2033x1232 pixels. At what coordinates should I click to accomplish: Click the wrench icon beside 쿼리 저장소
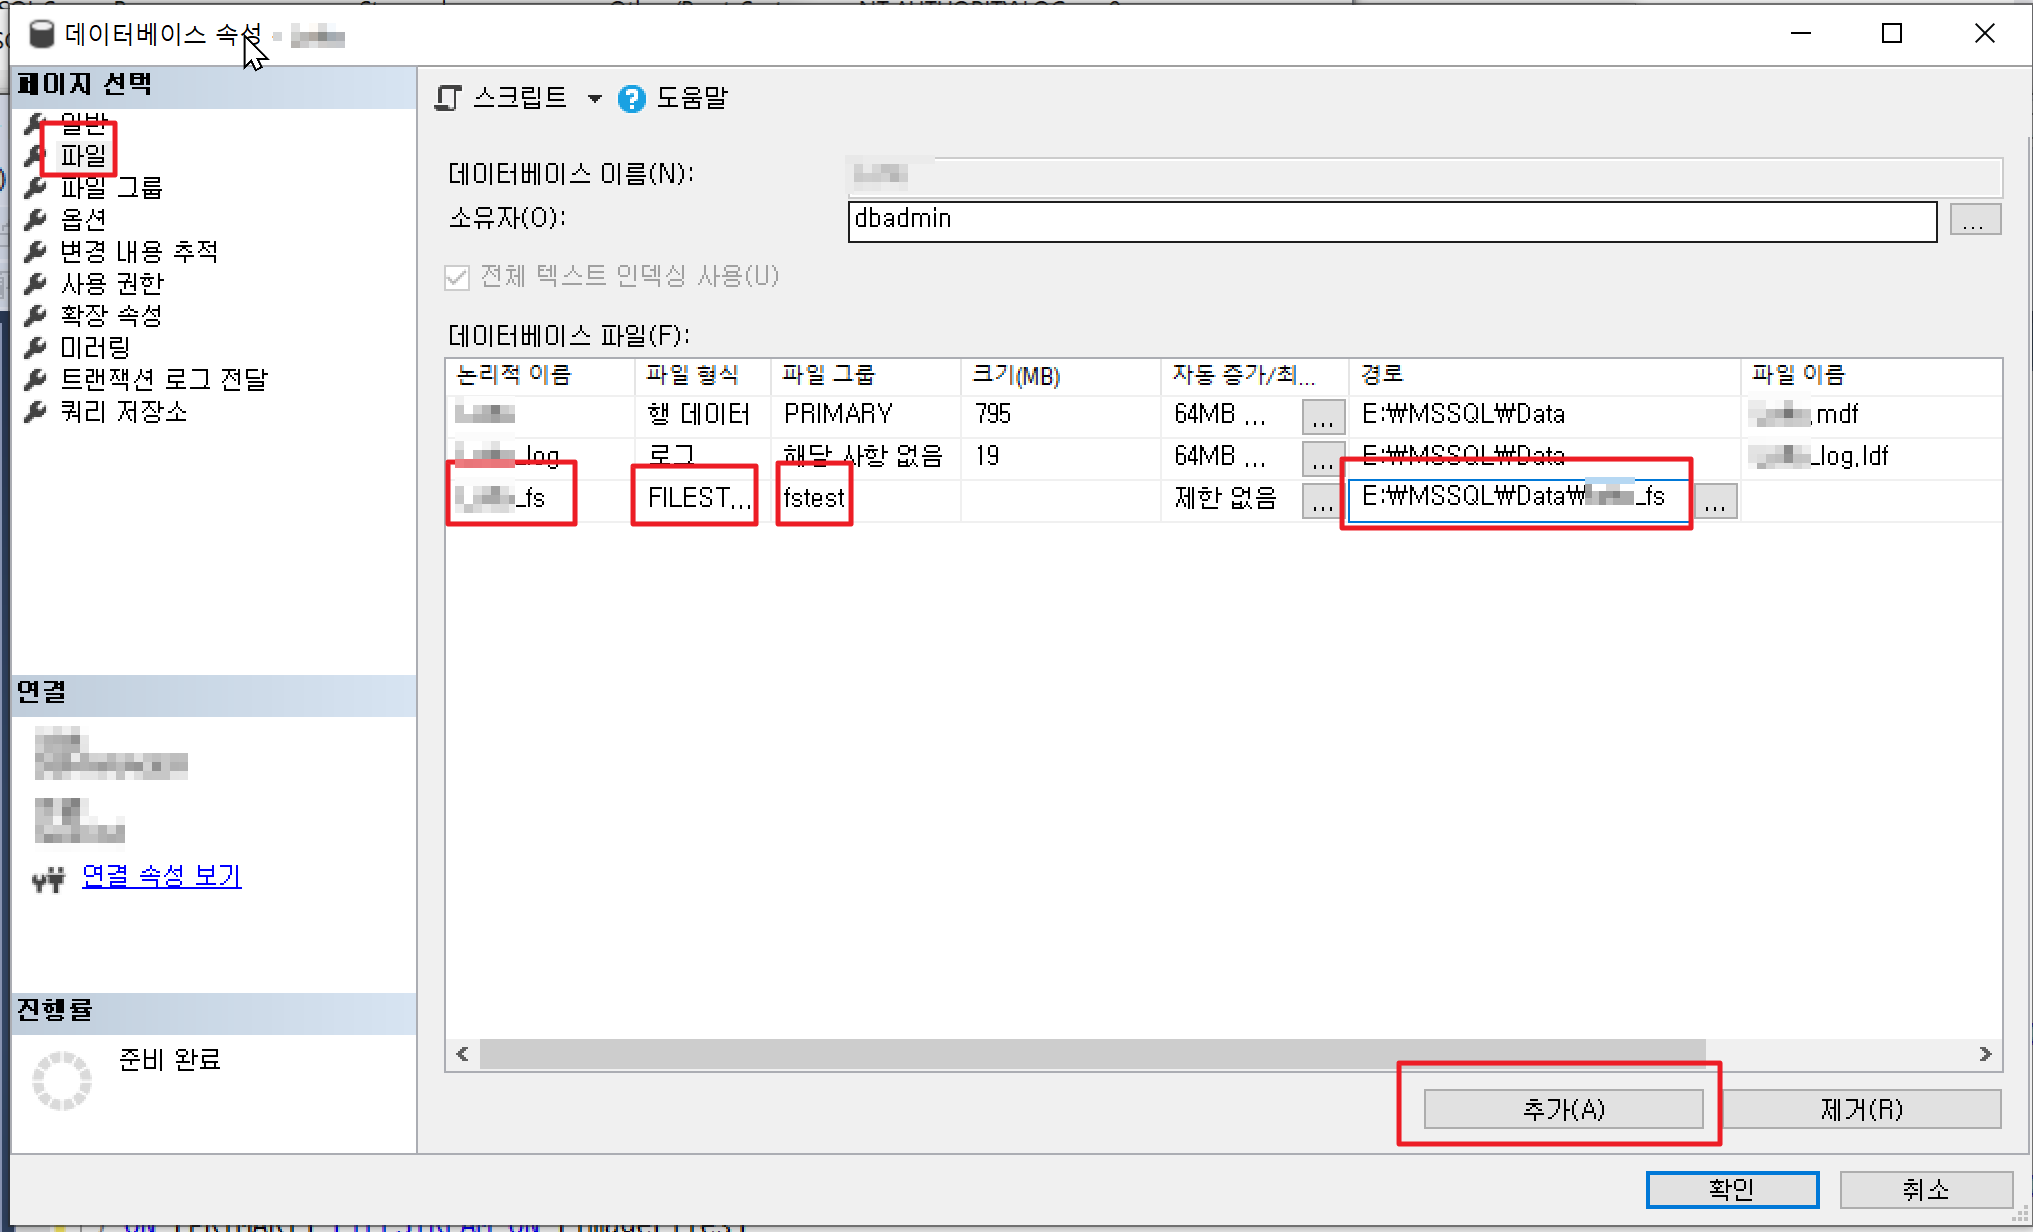click(x=36, y=411)
